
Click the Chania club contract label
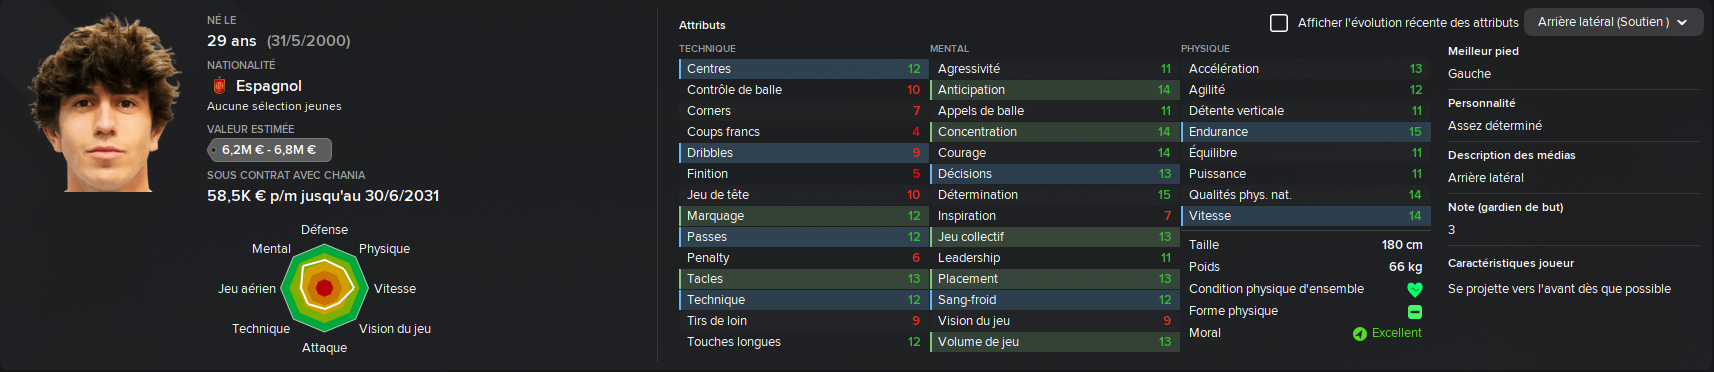286,175
